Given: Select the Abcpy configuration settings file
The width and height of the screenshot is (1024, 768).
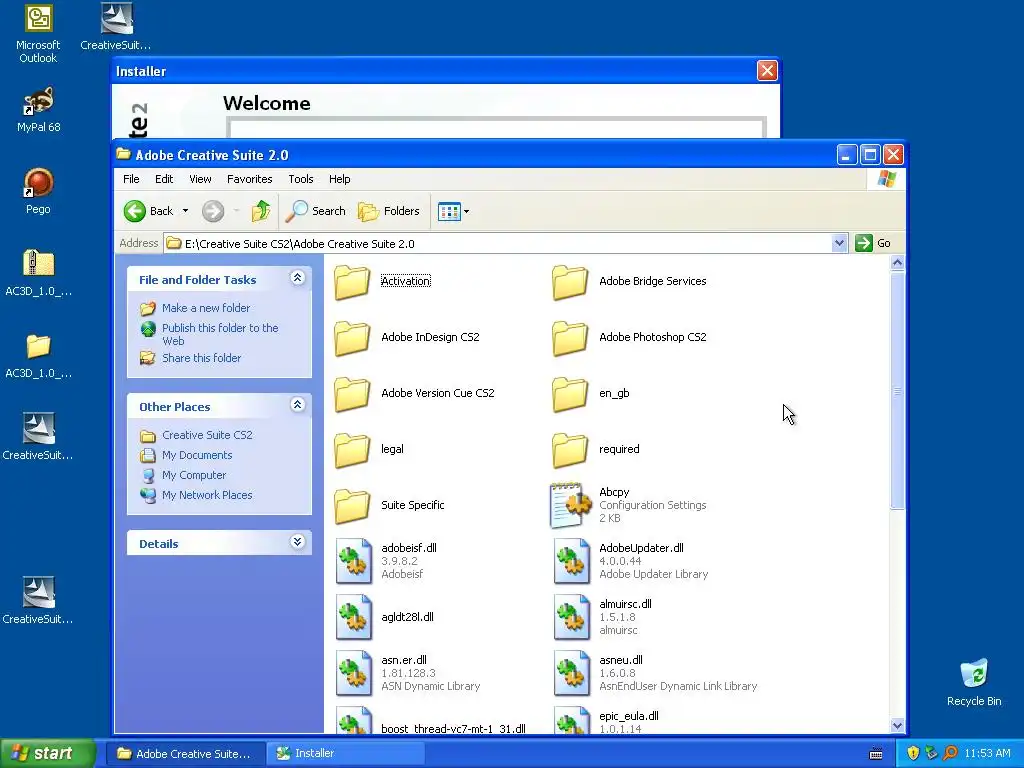Looking at the screenshot, I should click(x=629, y=505).
